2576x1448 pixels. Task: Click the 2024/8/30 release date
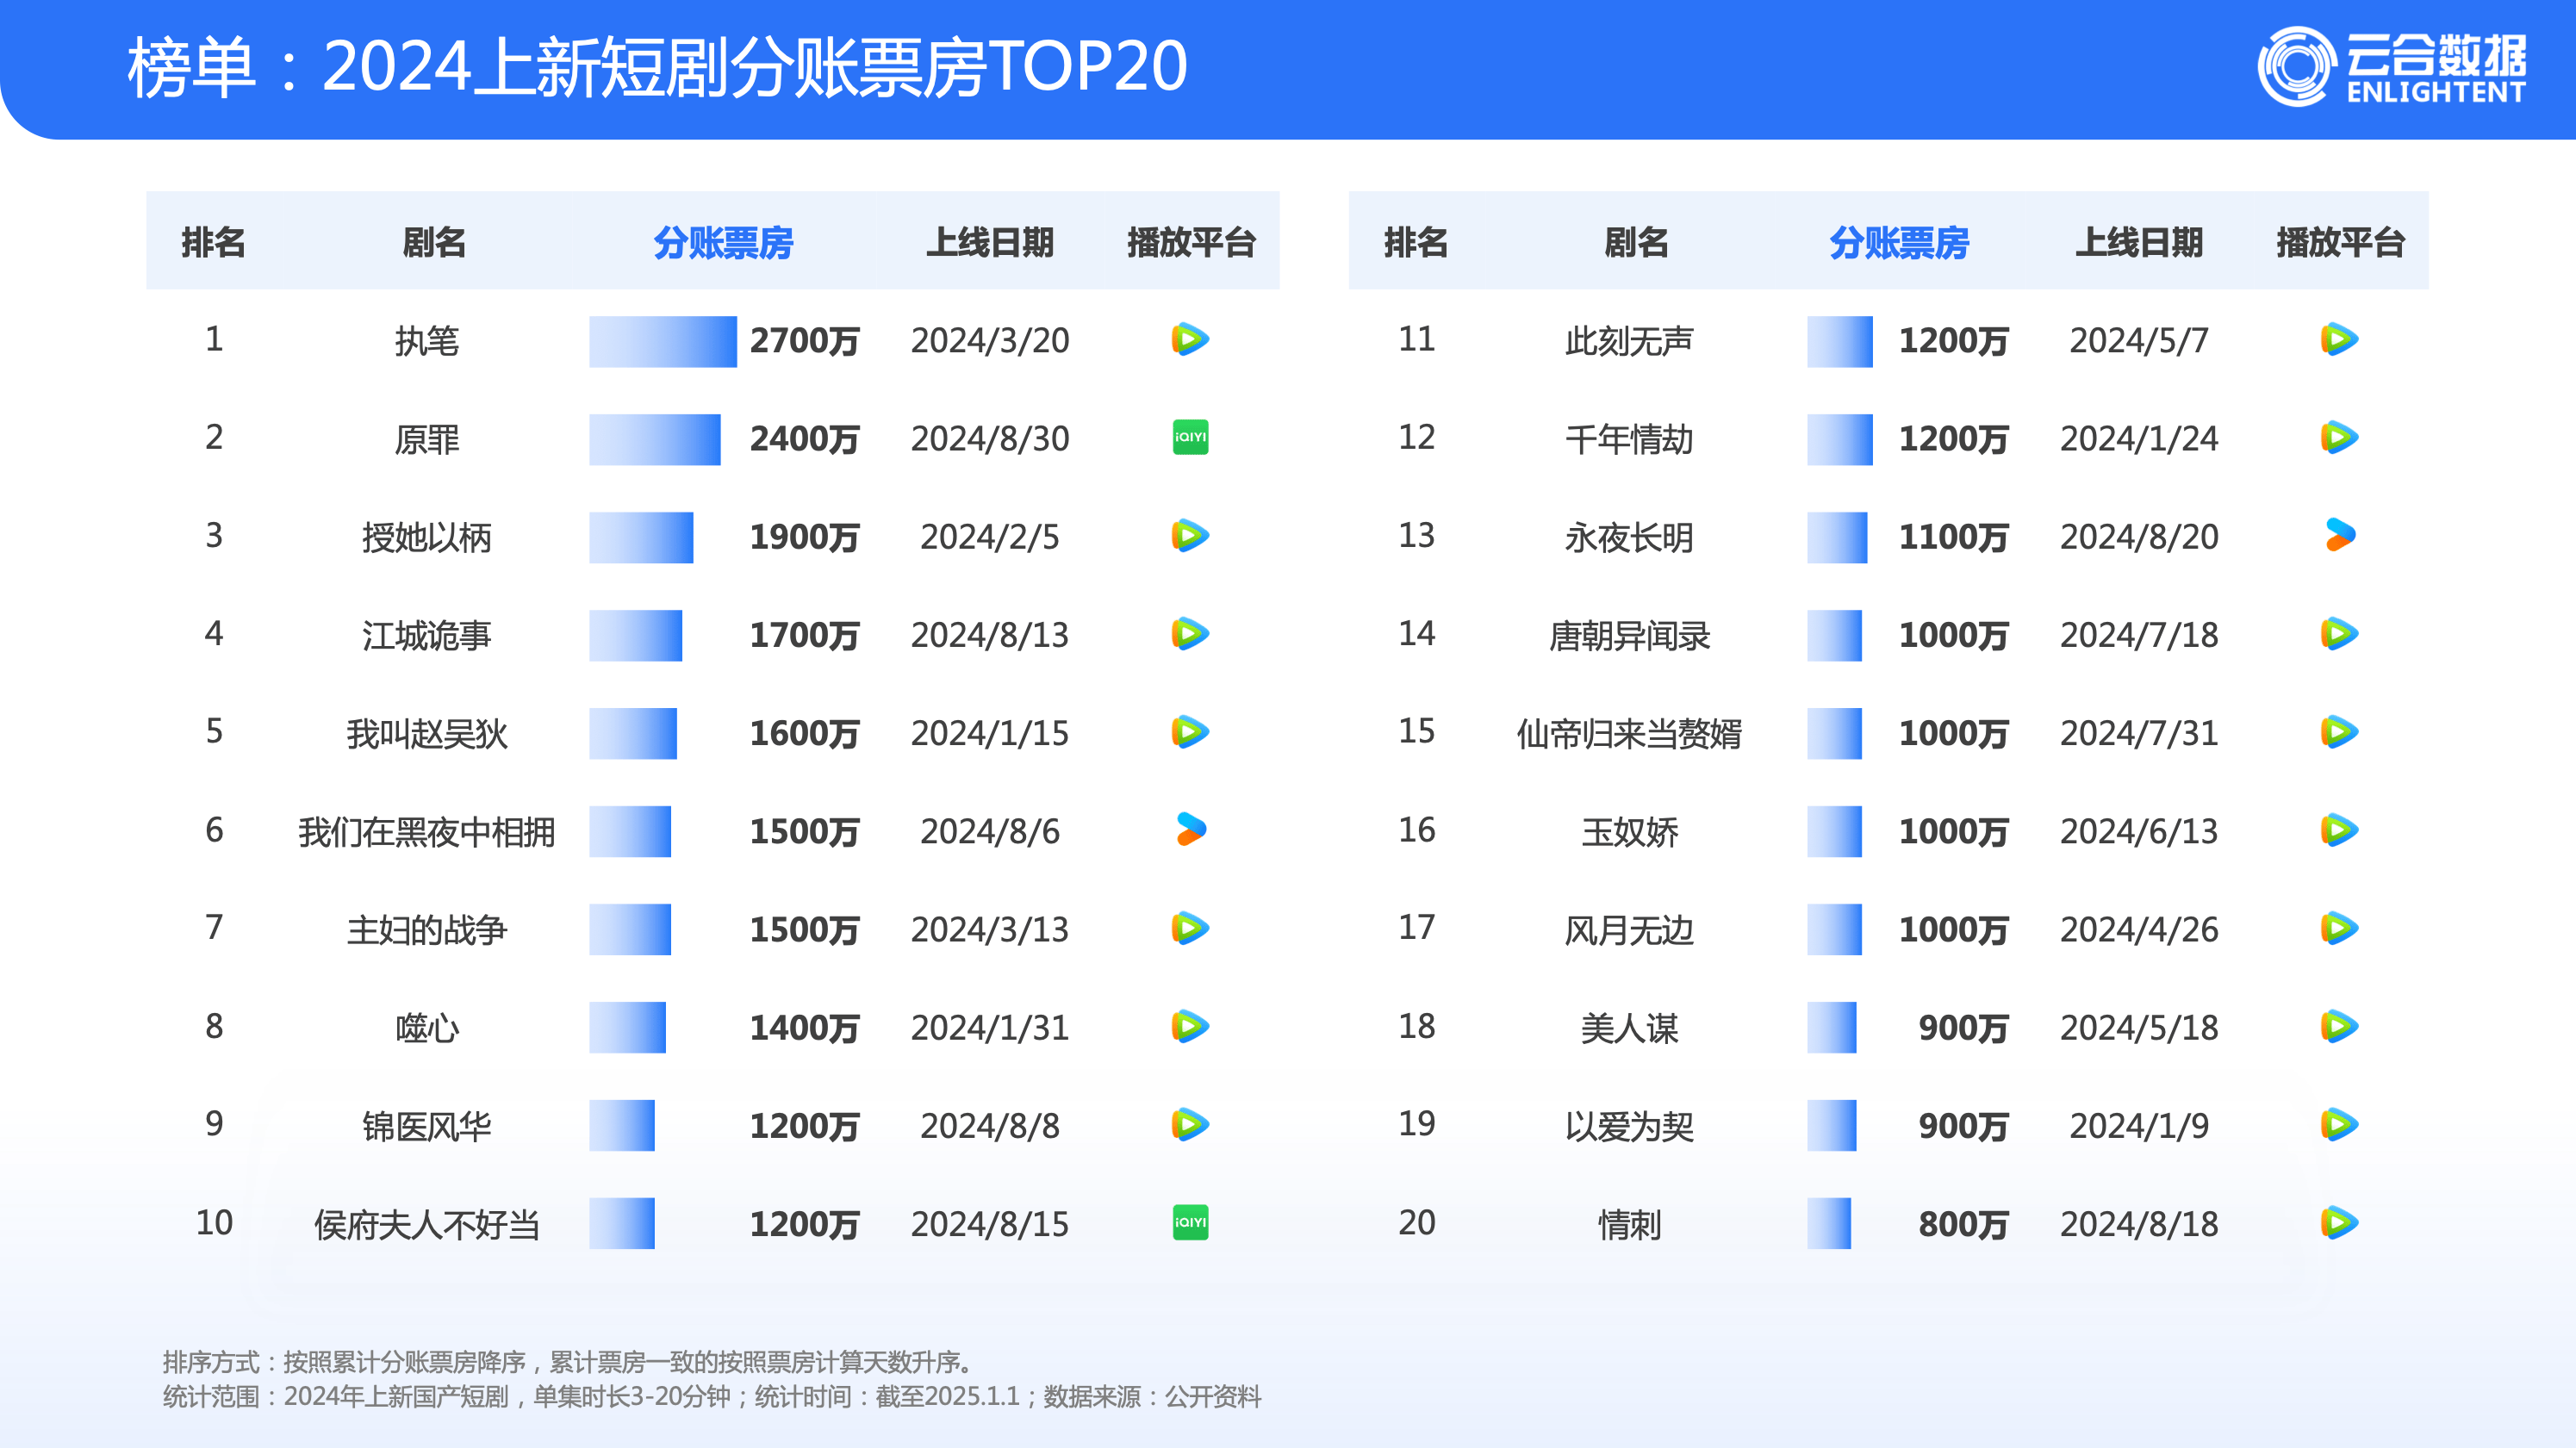coord(989,439)
